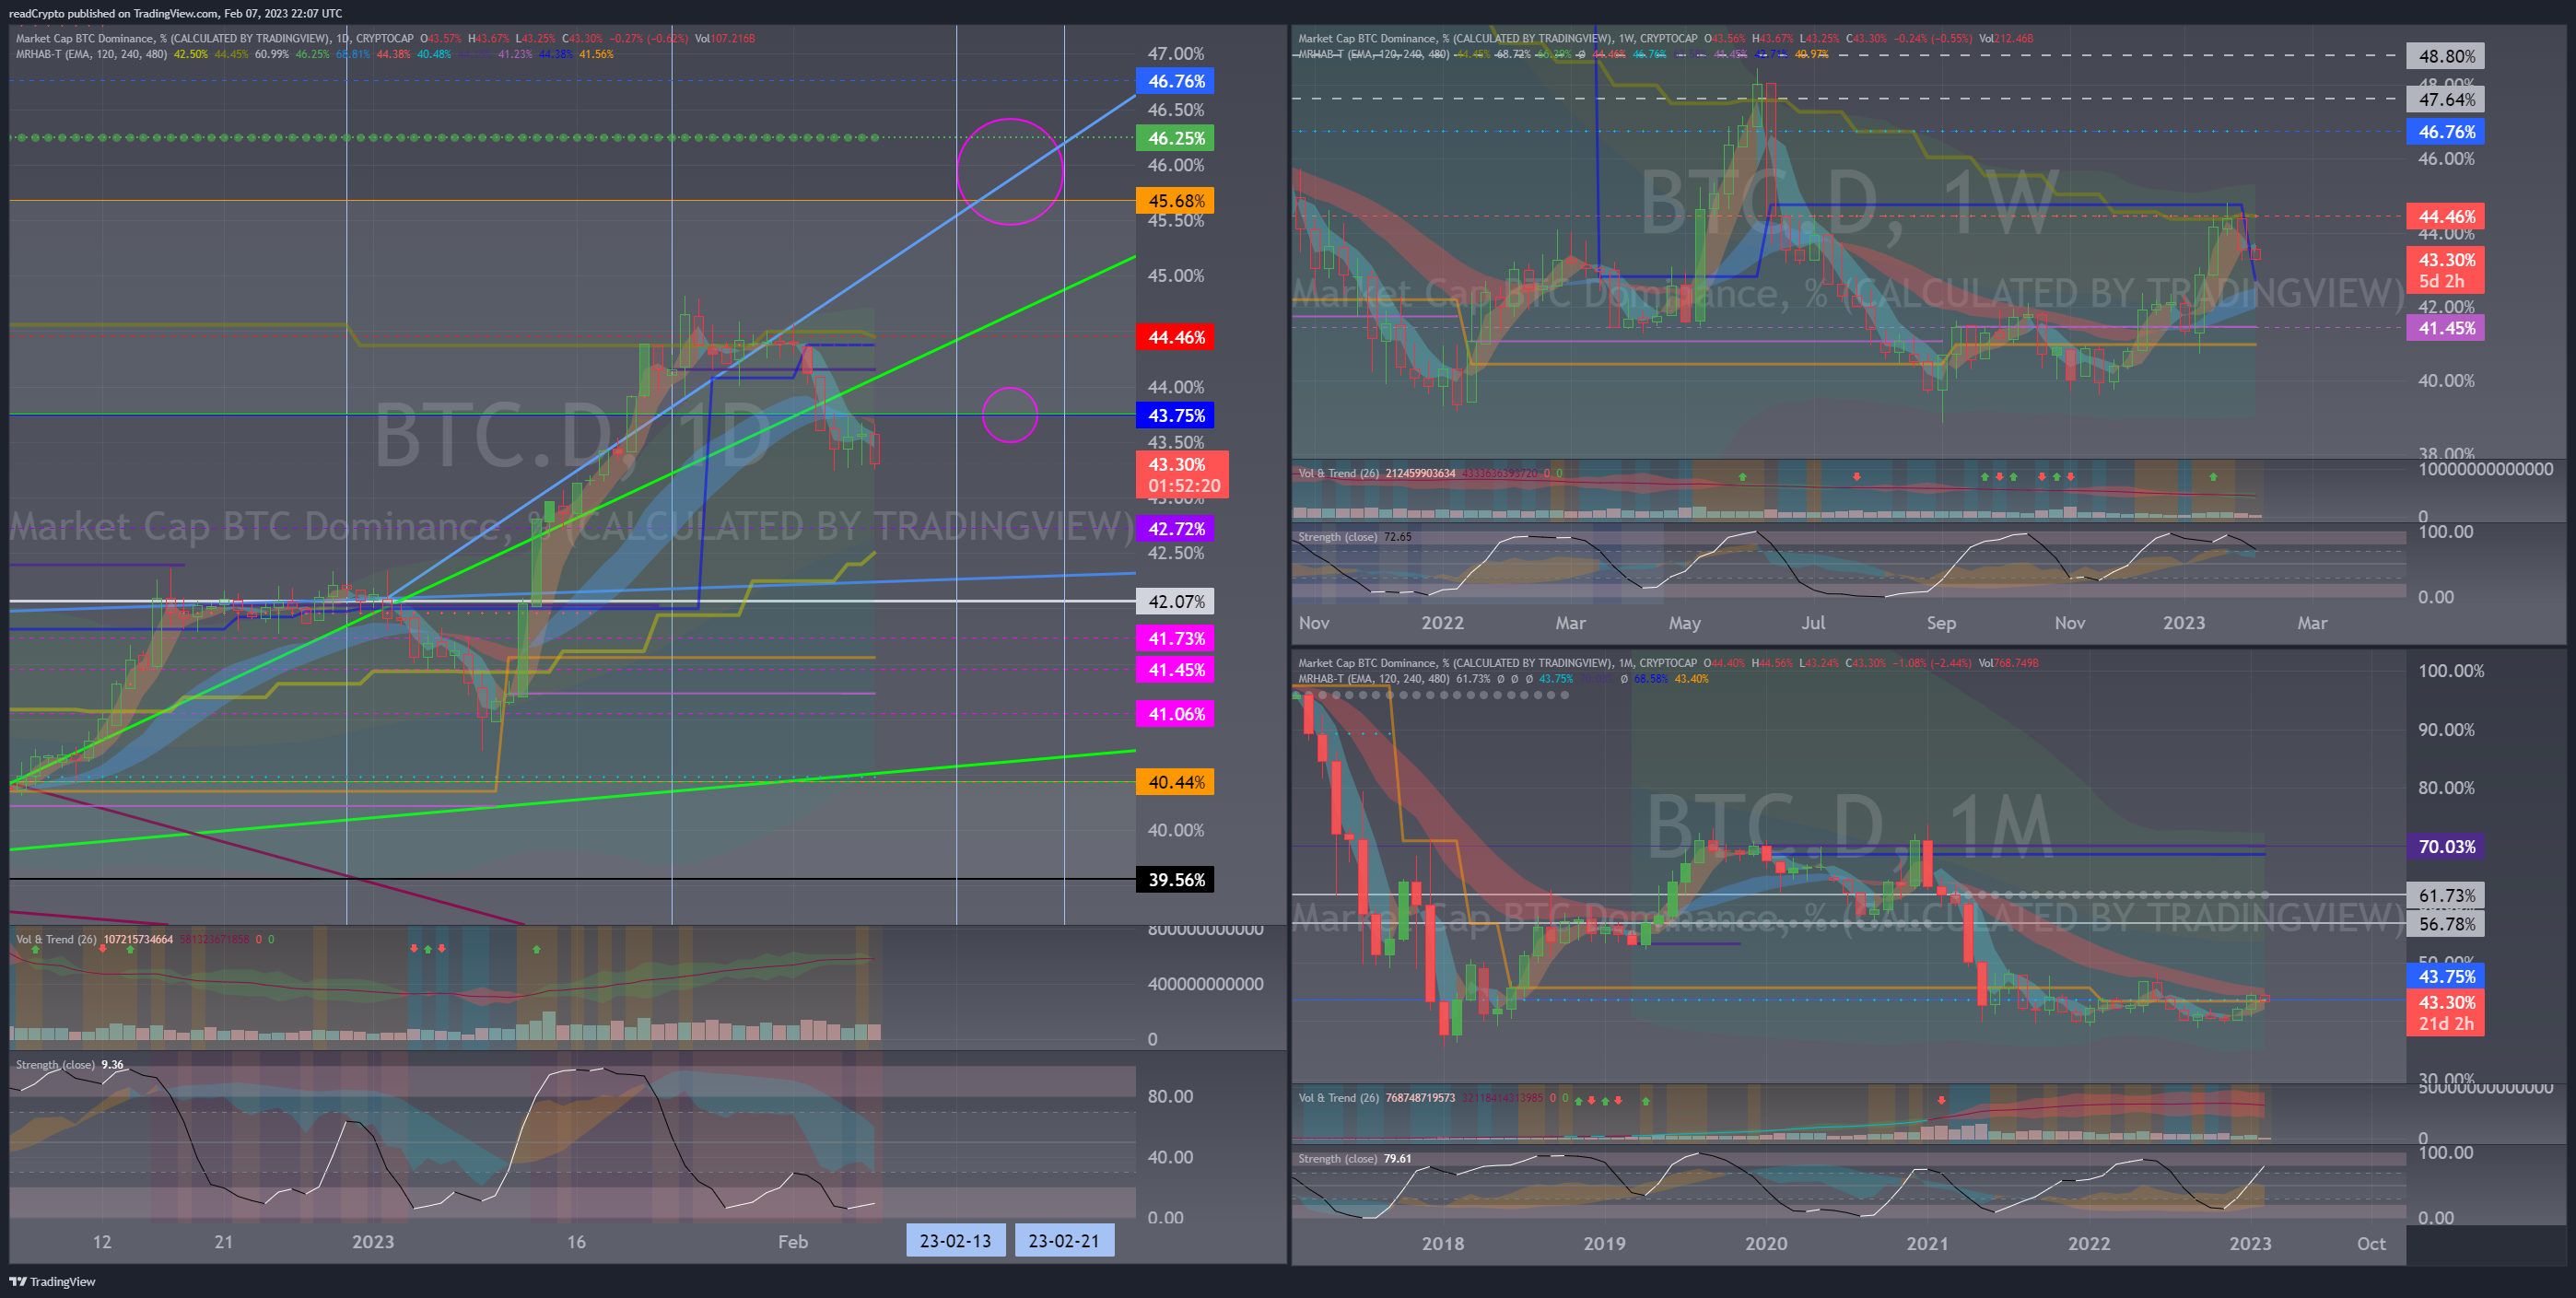Click the TradingView logo in the footer
This screenshot has height=1298, width=2576.
tap(52, 1281)
